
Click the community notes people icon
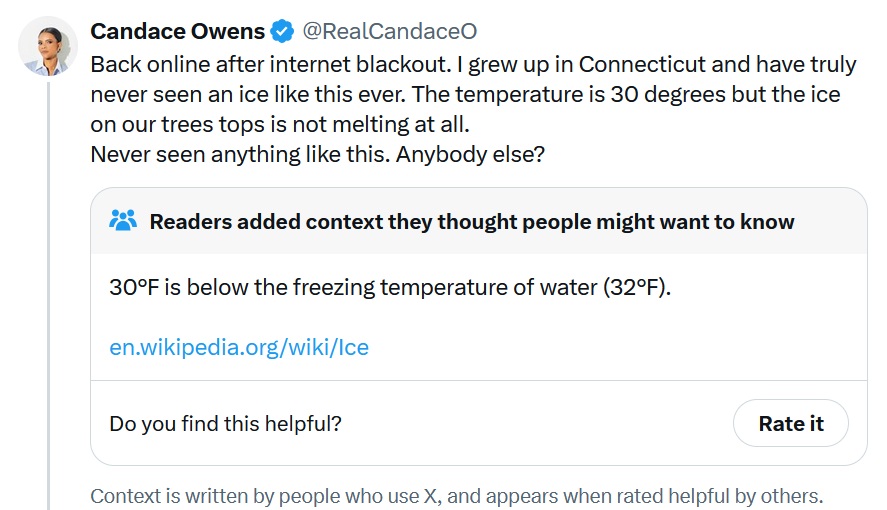pos(123,221)
